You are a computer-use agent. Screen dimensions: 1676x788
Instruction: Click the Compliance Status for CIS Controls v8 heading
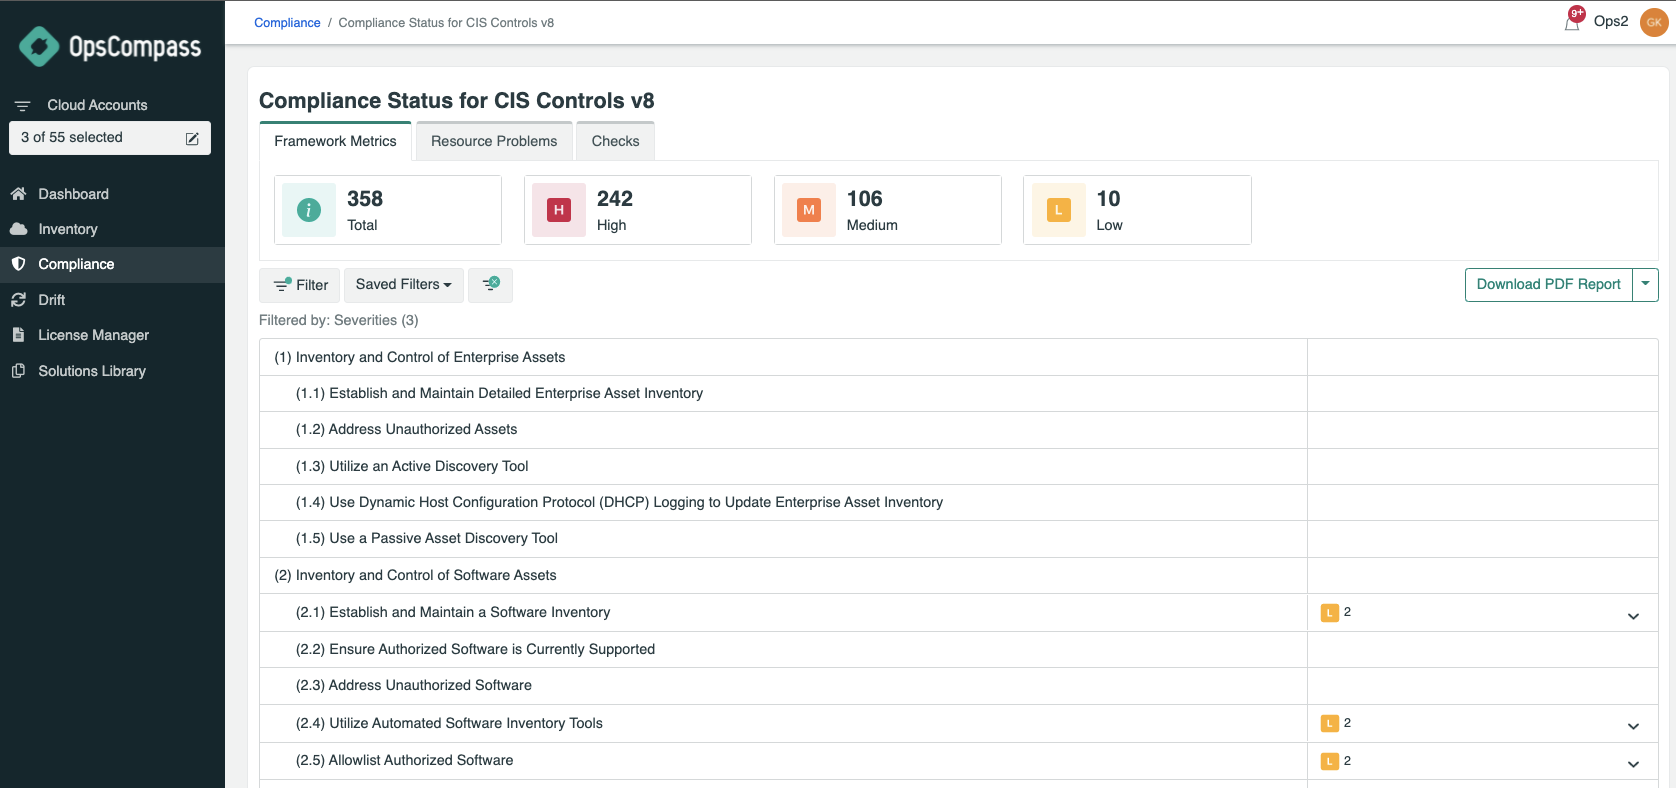pyautogui.click(x=457, y=101)
